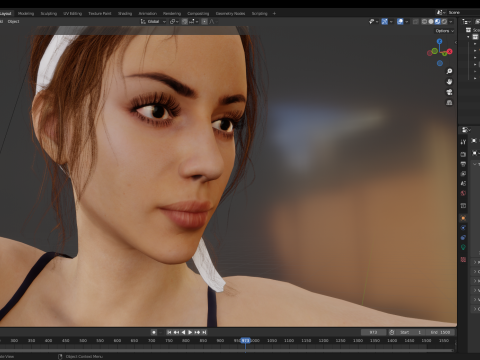Image resolution: width=480 pixels, height=360 pixels.
Task: Switch to solid viewport shading
Action: pos(431,21)
